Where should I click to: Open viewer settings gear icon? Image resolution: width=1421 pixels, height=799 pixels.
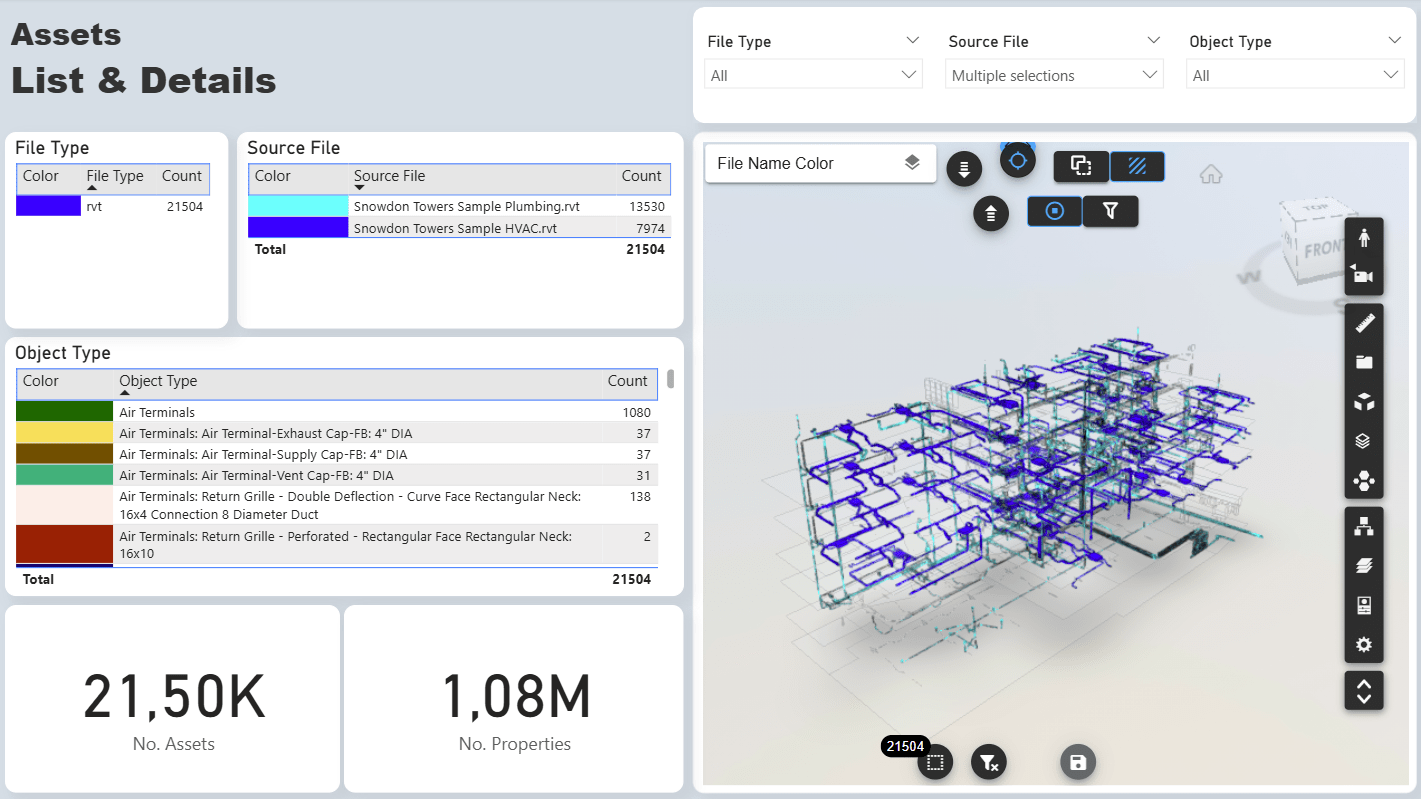pyautogui.click(x=1363, y=645)
